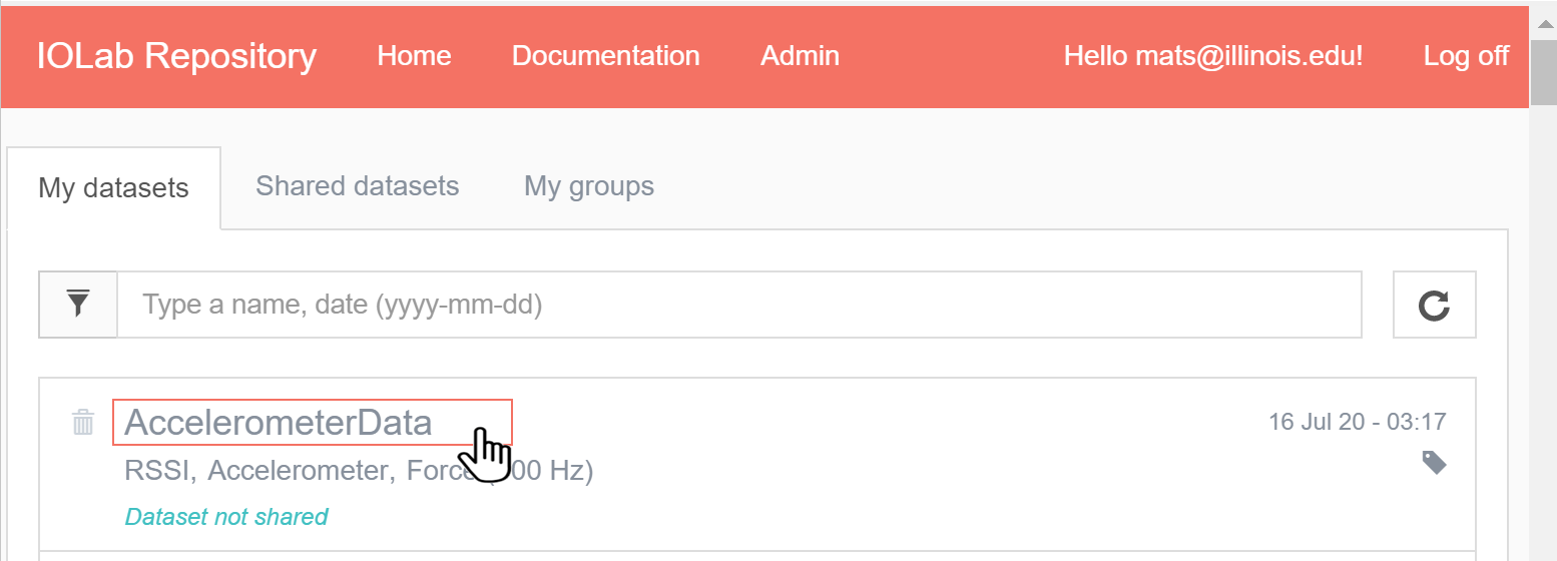
Task: Log off from the repository
Action: coord(1466,56)
